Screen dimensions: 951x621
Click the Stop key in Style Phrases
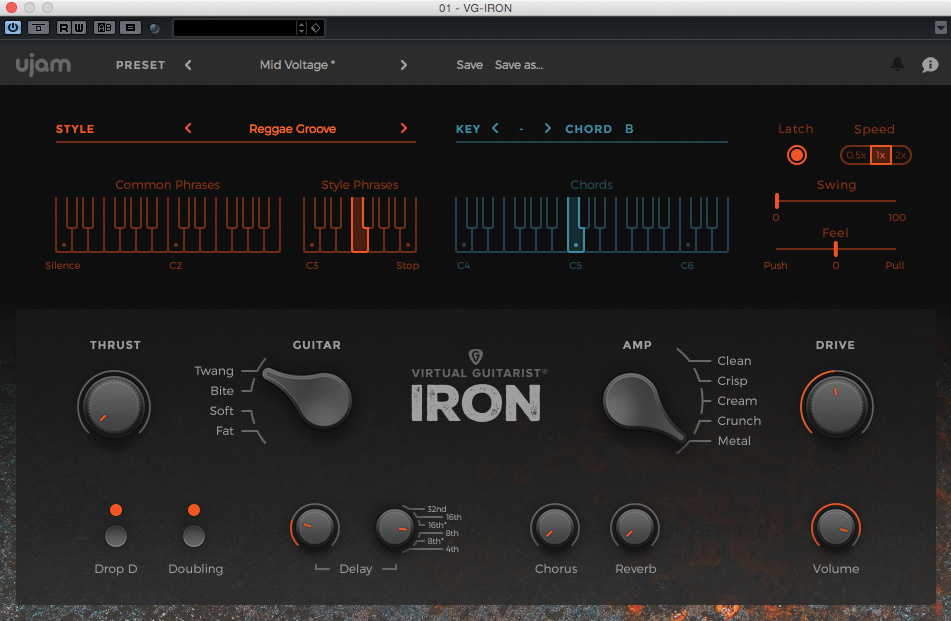[x=408, y=240]
